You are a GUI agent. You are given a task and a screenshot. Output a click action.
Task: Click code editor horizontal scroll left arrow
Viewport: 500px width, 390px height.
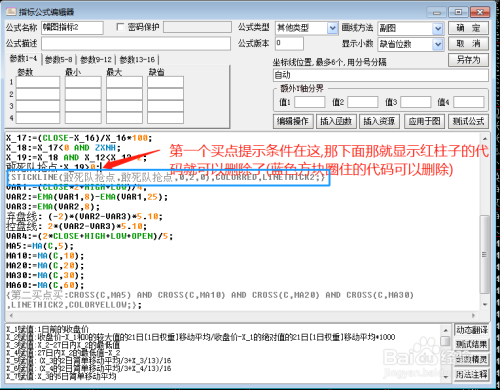(12, 315)
